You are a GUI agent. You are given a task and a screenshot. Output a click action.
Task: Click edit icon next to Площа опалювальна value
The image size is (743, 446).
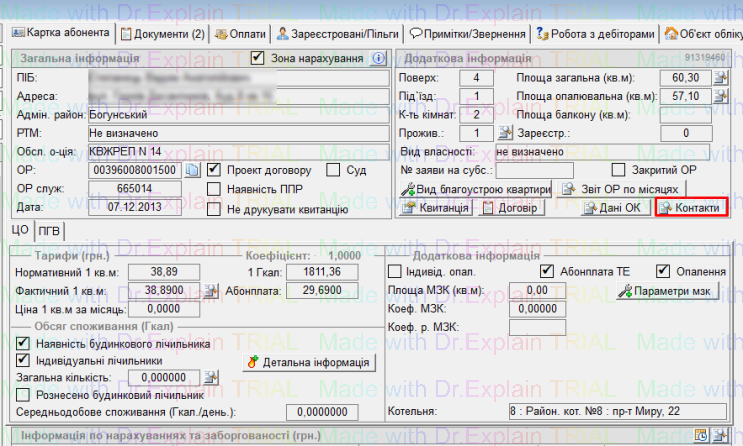[x=712, y=96]
